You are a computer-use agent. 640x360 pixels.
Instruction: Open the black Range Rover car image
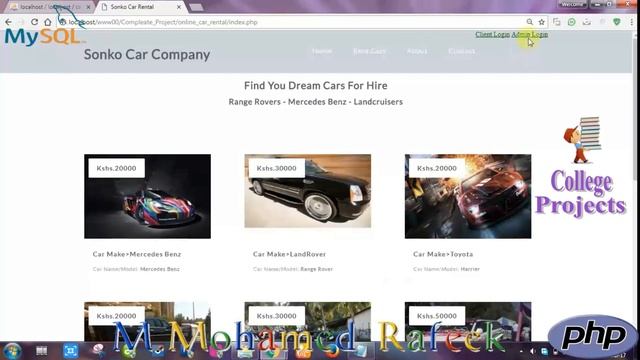[308, 191]
